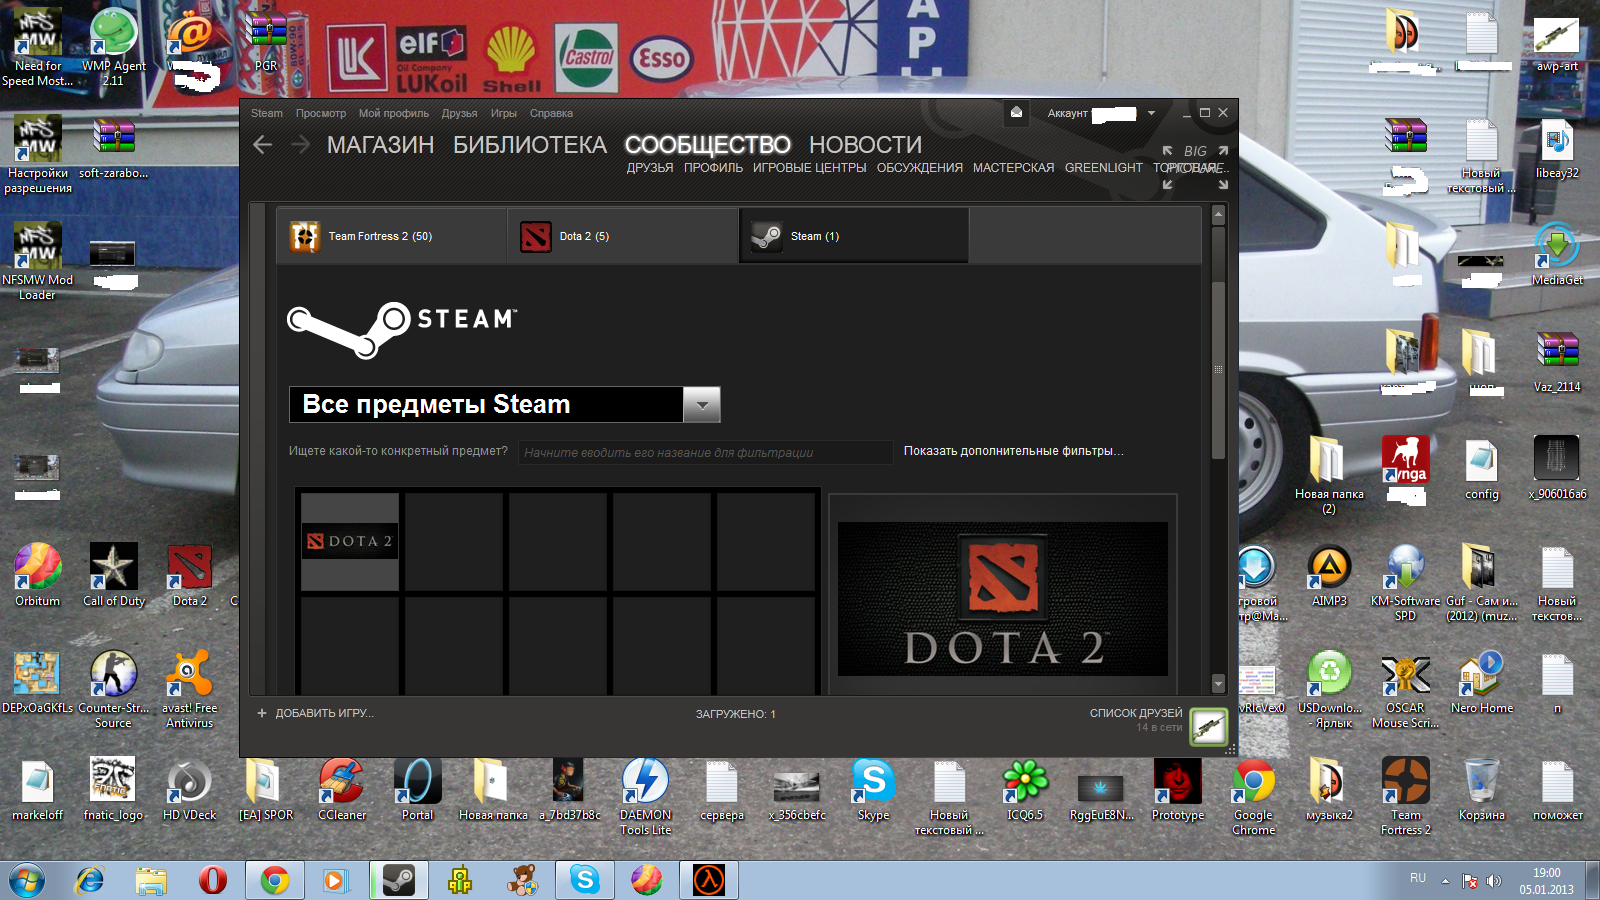Screen dimensions: 1600x900
Task: Click the large Dota 2 item preview
Action: pyautogui.click(x=1003, y=599)
